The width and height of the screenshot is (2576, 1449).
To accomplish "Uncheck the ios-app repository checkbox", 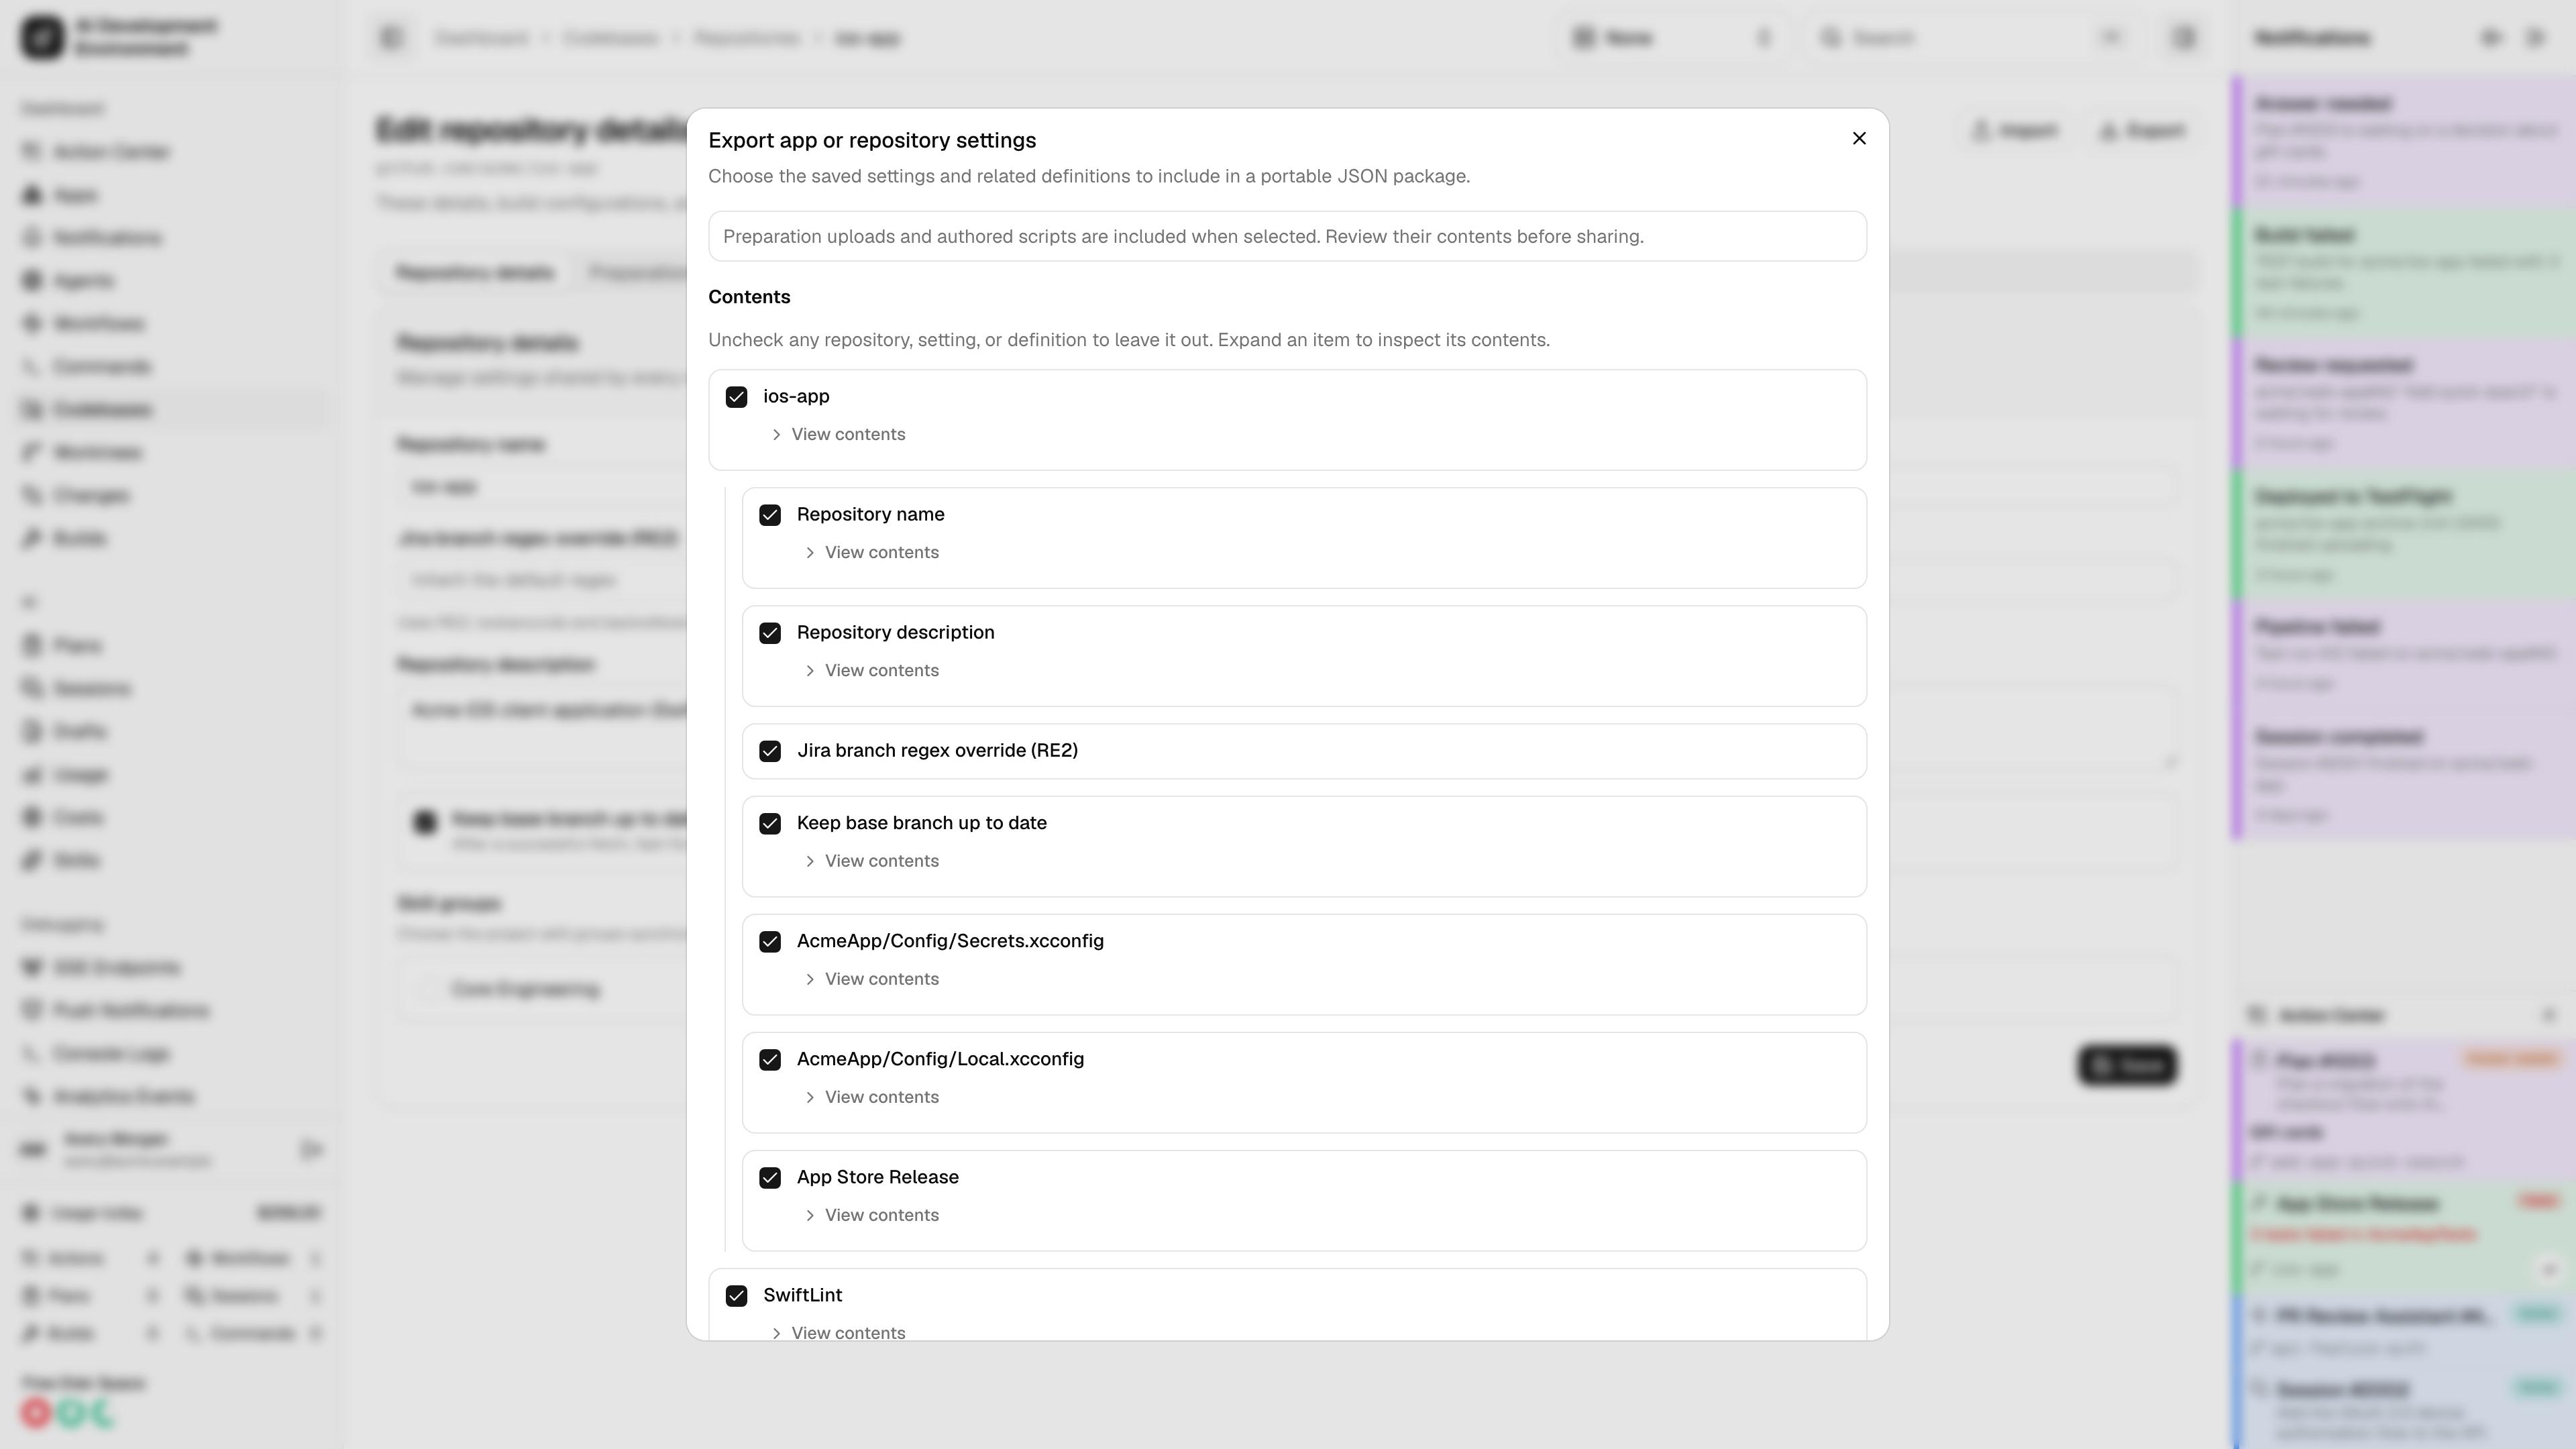I will coord(736,397).
